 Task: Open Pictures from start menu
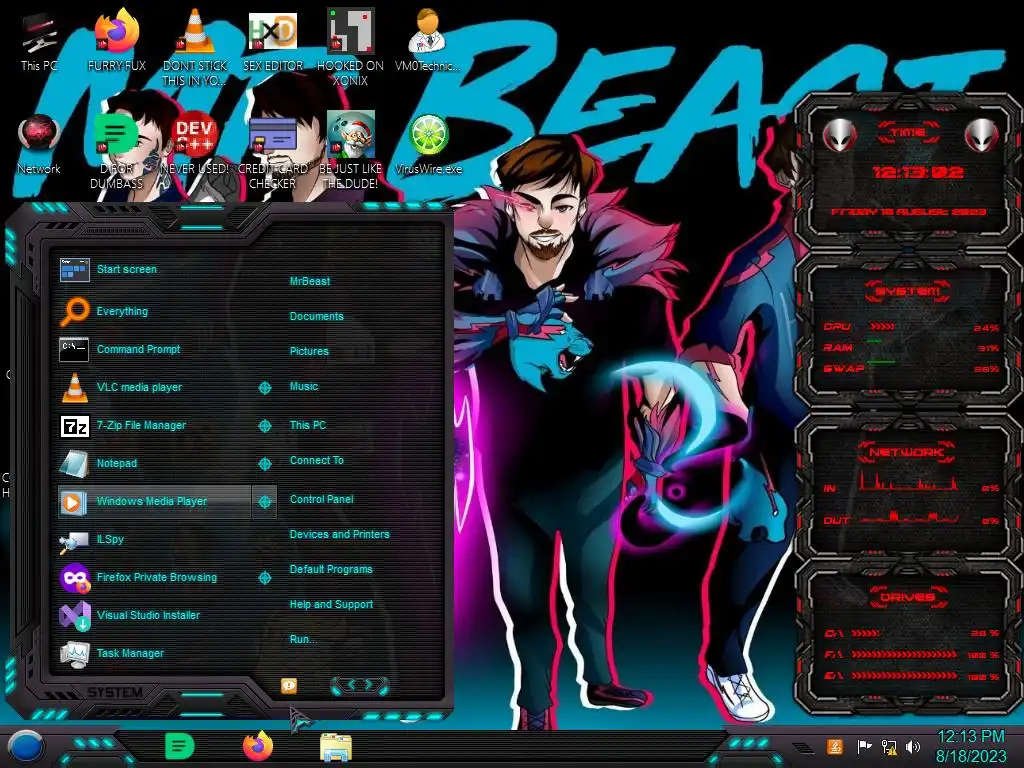click(x=310, y=351)
